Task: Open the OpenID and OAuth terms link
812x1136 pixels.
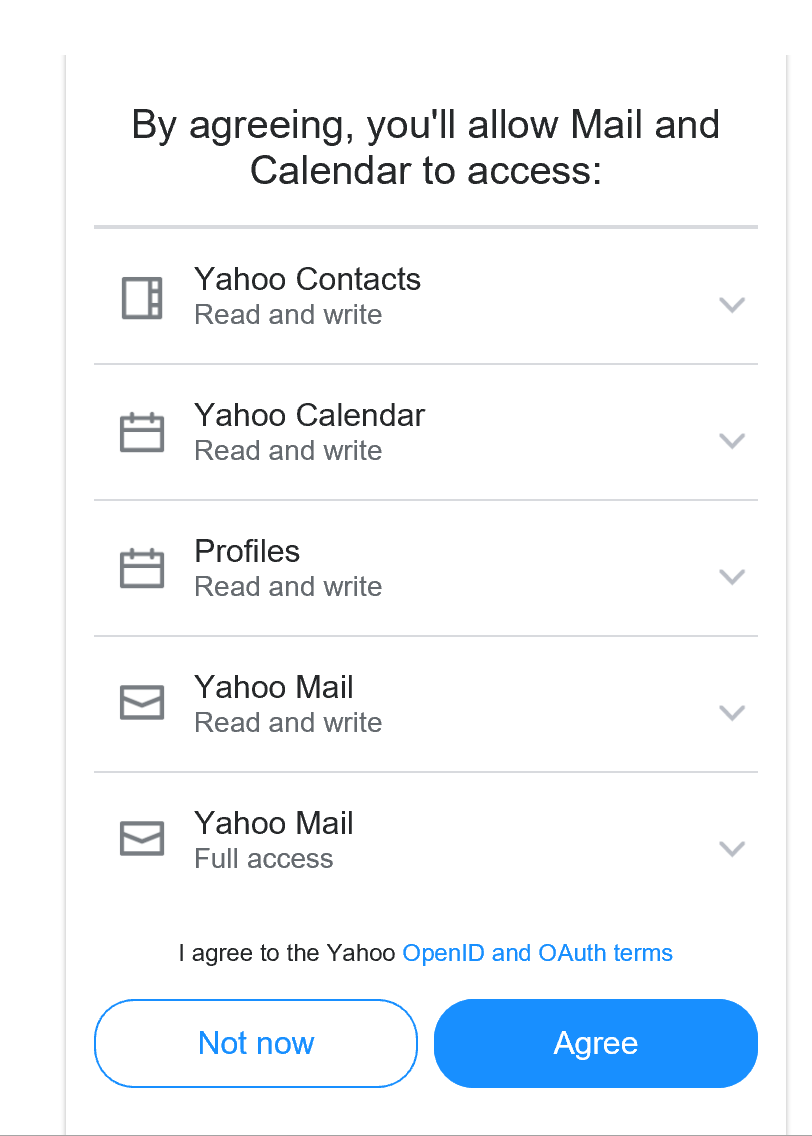Action: coord(537,953)
